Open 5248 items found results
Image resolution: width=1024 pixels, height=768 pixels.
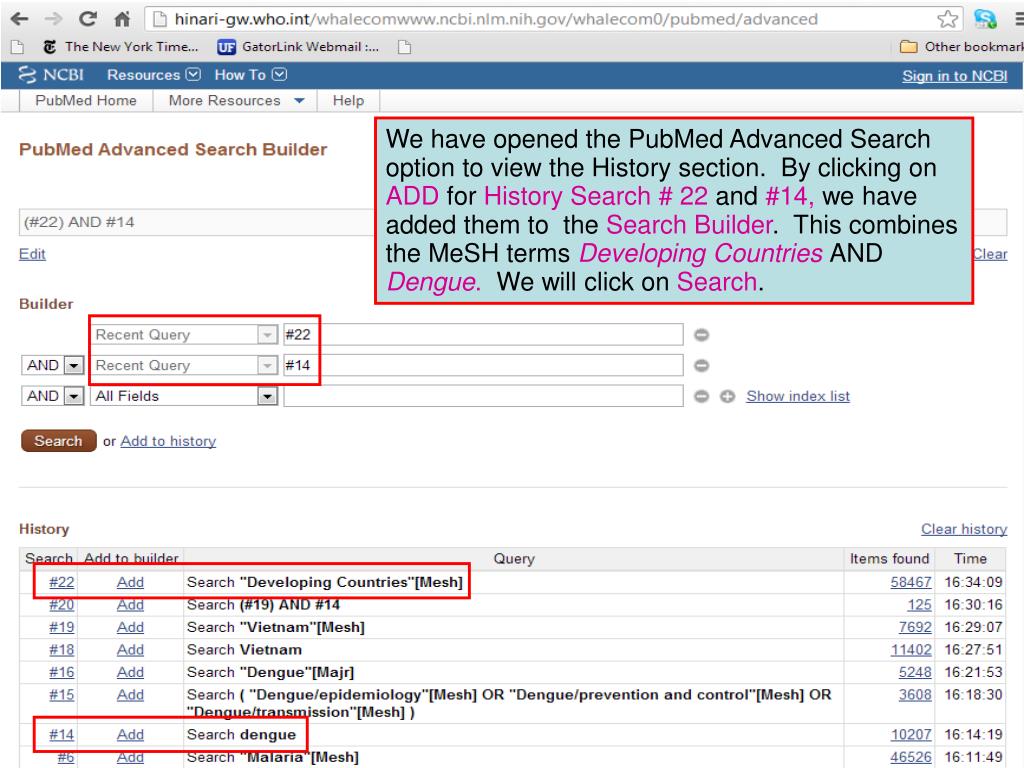click(915, 673)
